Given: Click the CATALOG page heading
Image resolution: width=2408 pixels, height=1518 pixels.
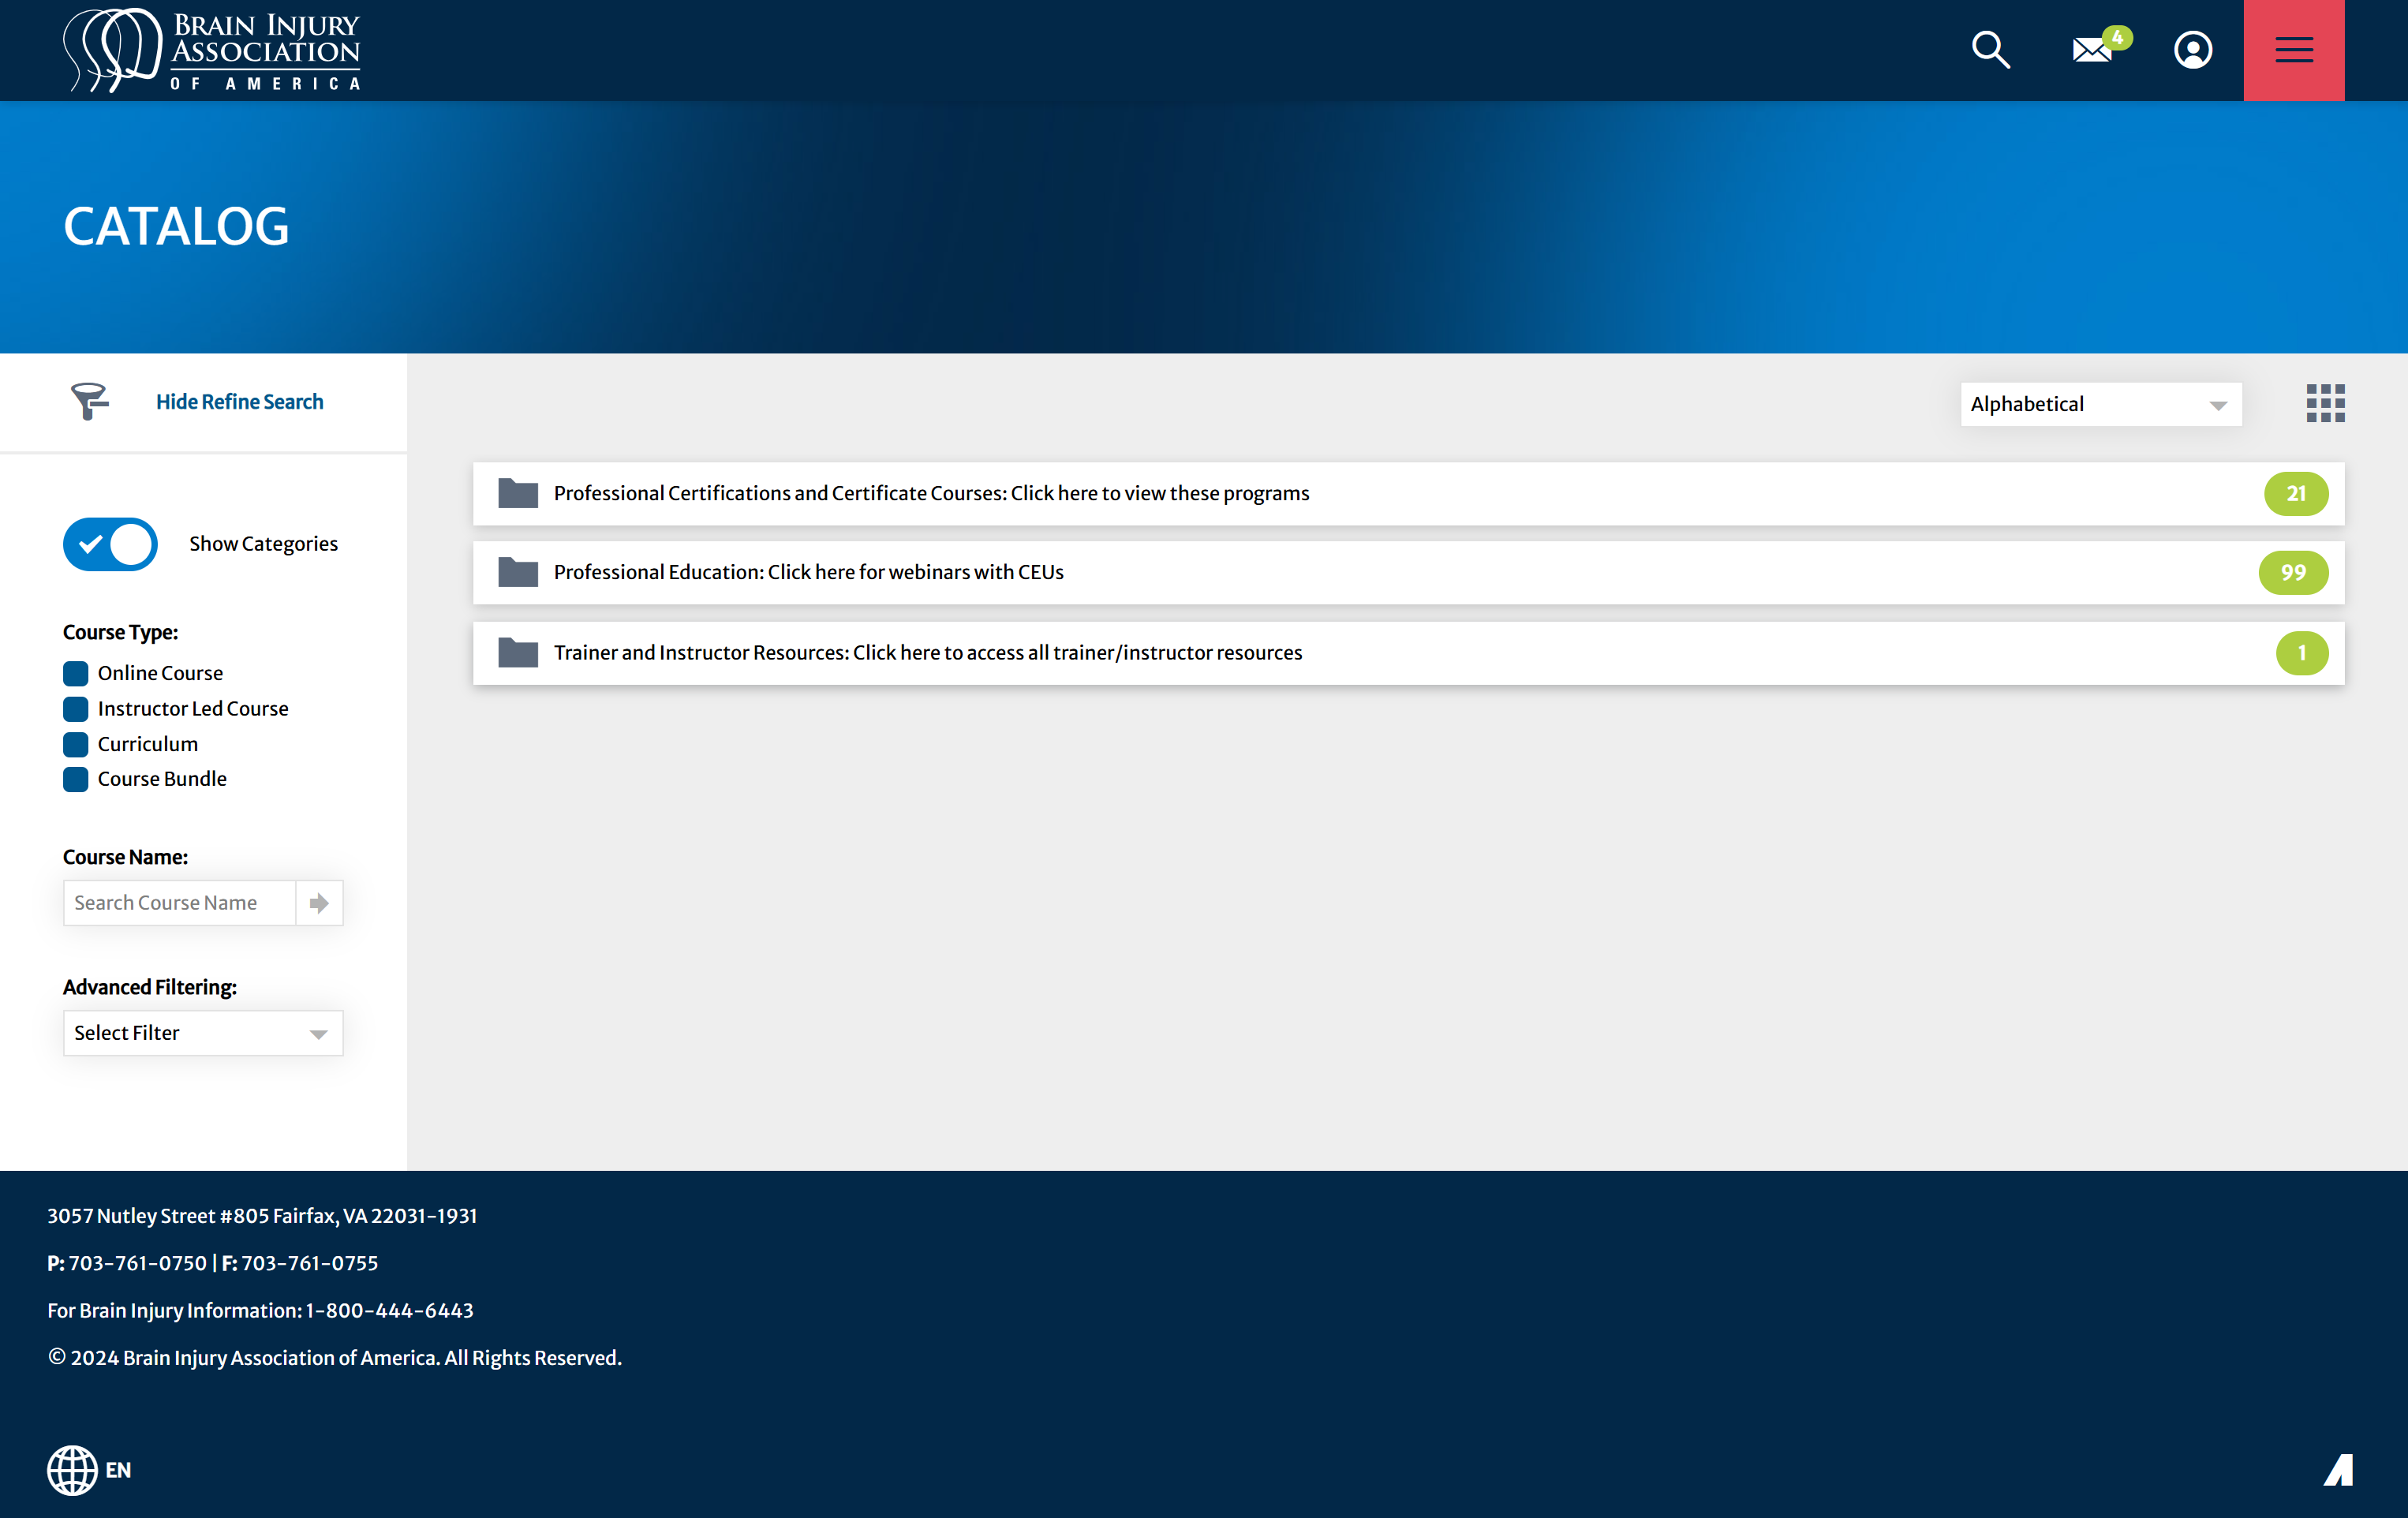Looking at the screenshot, I should (x=176, y=227).
